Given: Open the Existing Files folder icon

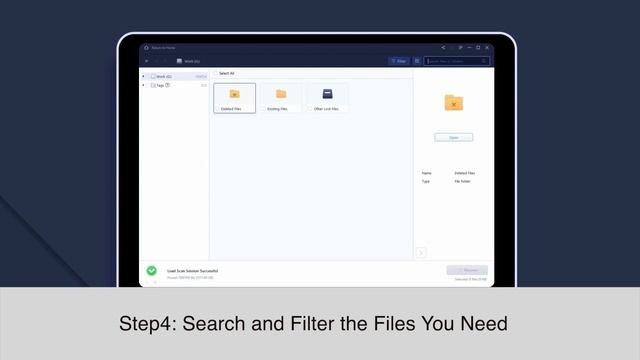Looking at the screenshot, I should pyautogui.click(x=281, y=94).
